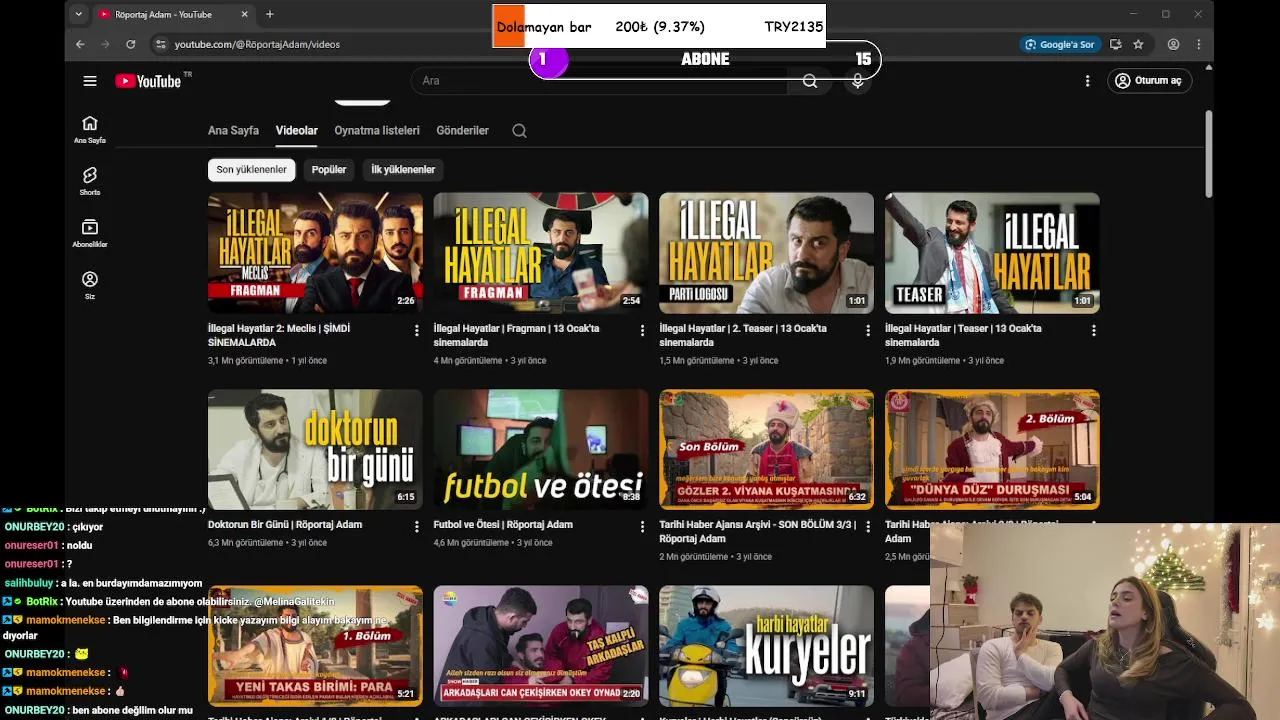
Task: Select the İlk yüklenenler filter chip
Action: click(403, 170)
